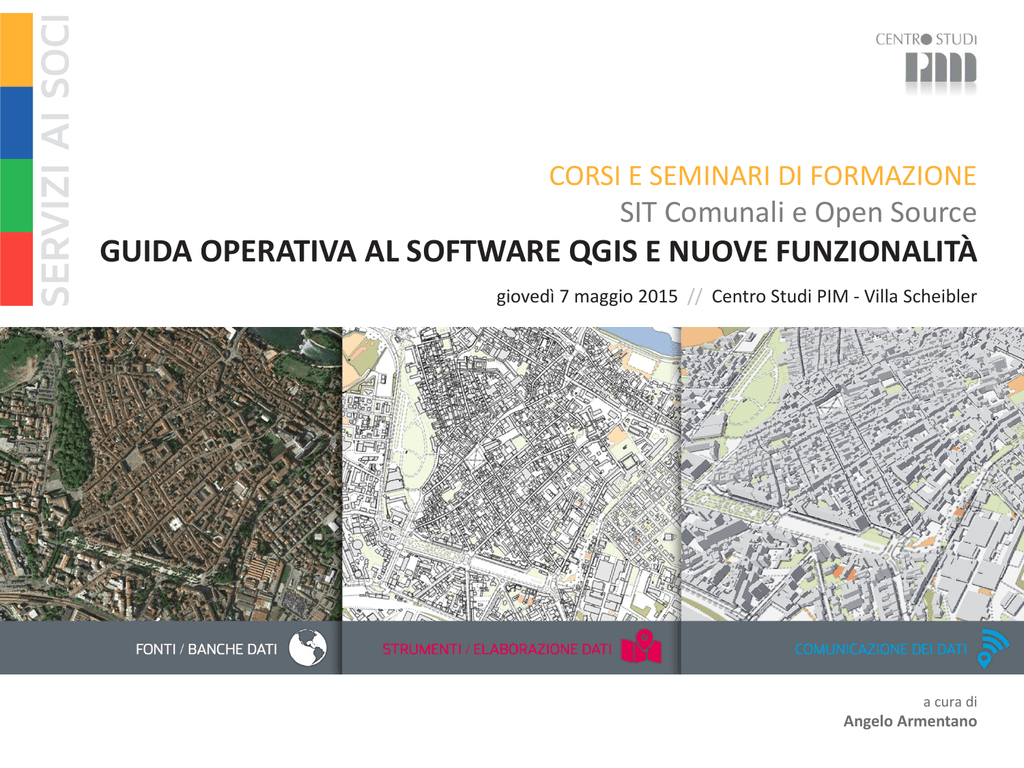Click the 'a cura di' text

[x=950, y=702]
